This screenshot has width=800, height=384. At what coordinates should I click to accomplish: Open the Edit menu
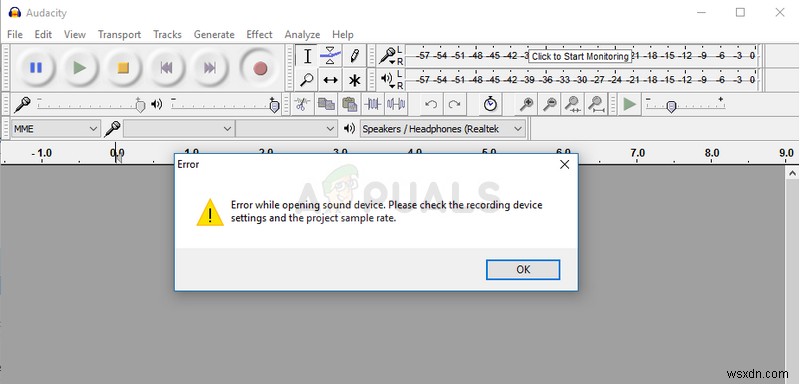[43, 34]
